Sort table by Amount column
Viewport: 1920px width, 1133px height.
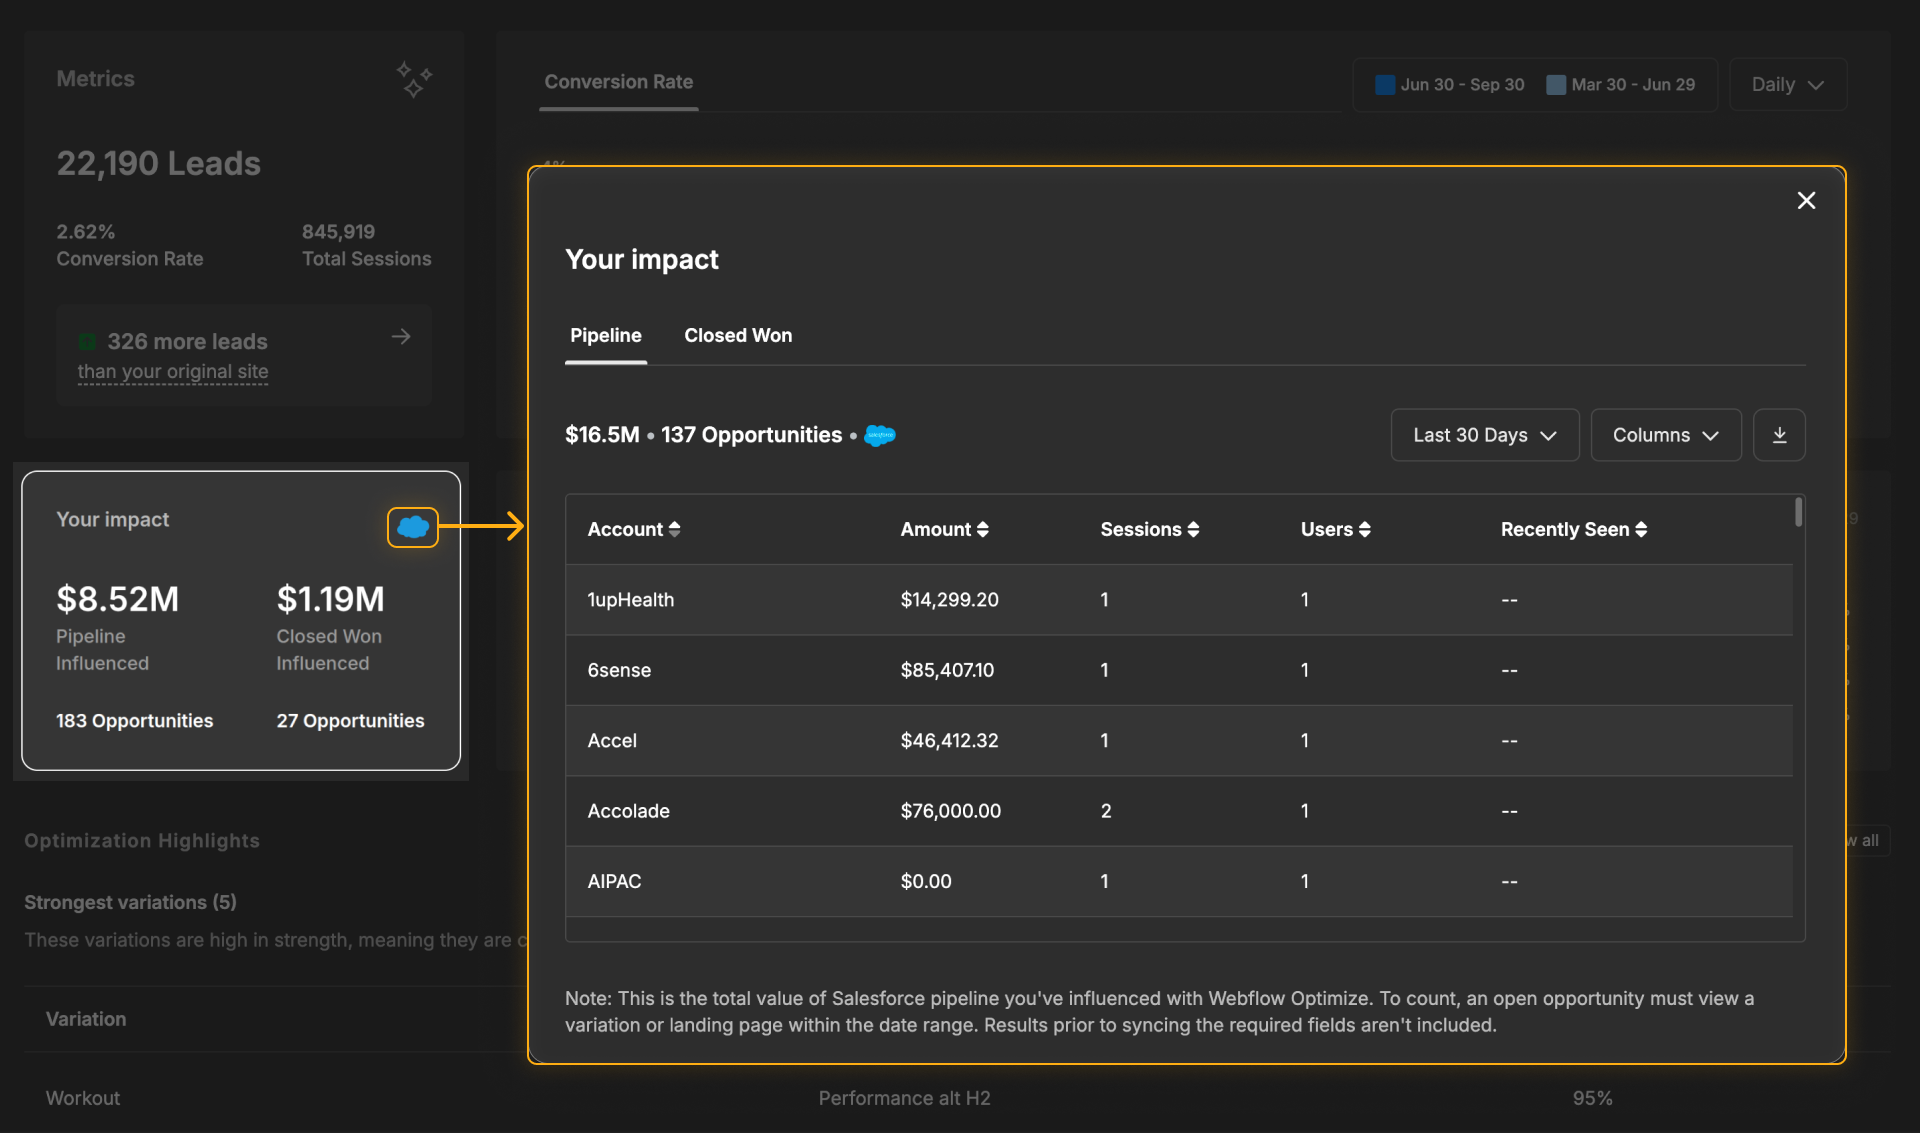(944, 529)
